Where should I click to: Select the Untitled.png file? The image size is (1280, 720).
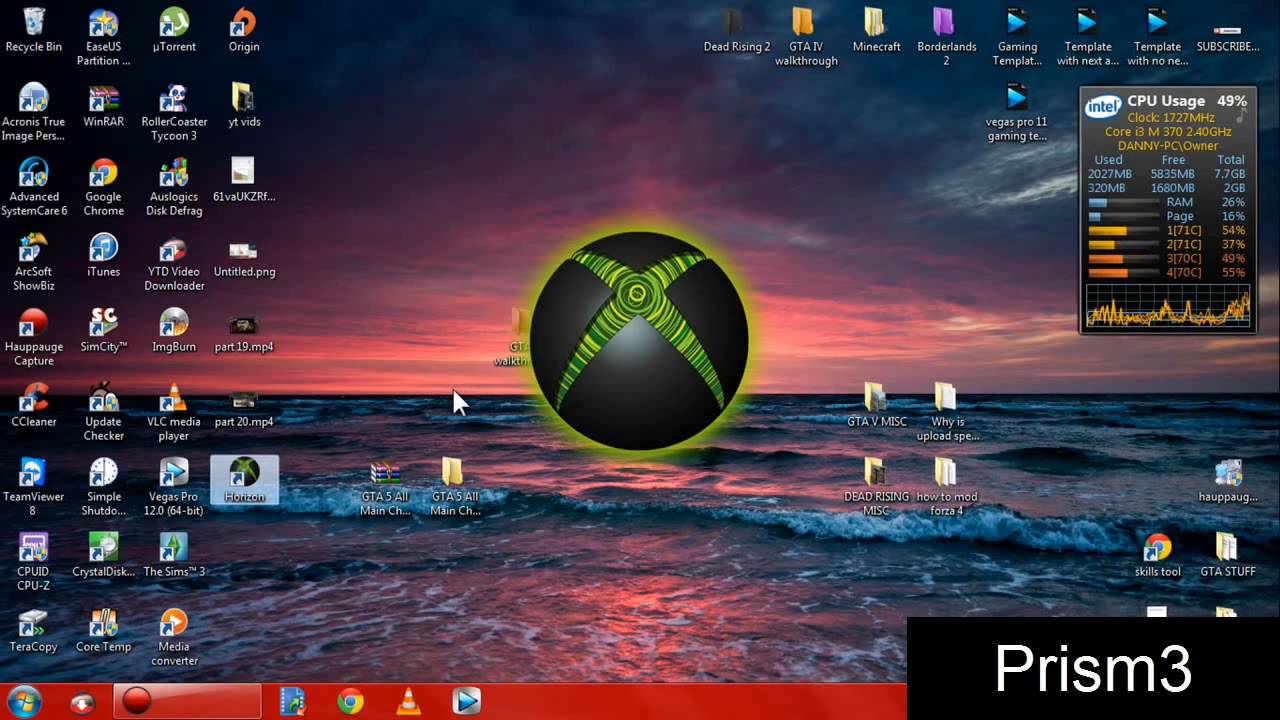(x=243, y=255)
